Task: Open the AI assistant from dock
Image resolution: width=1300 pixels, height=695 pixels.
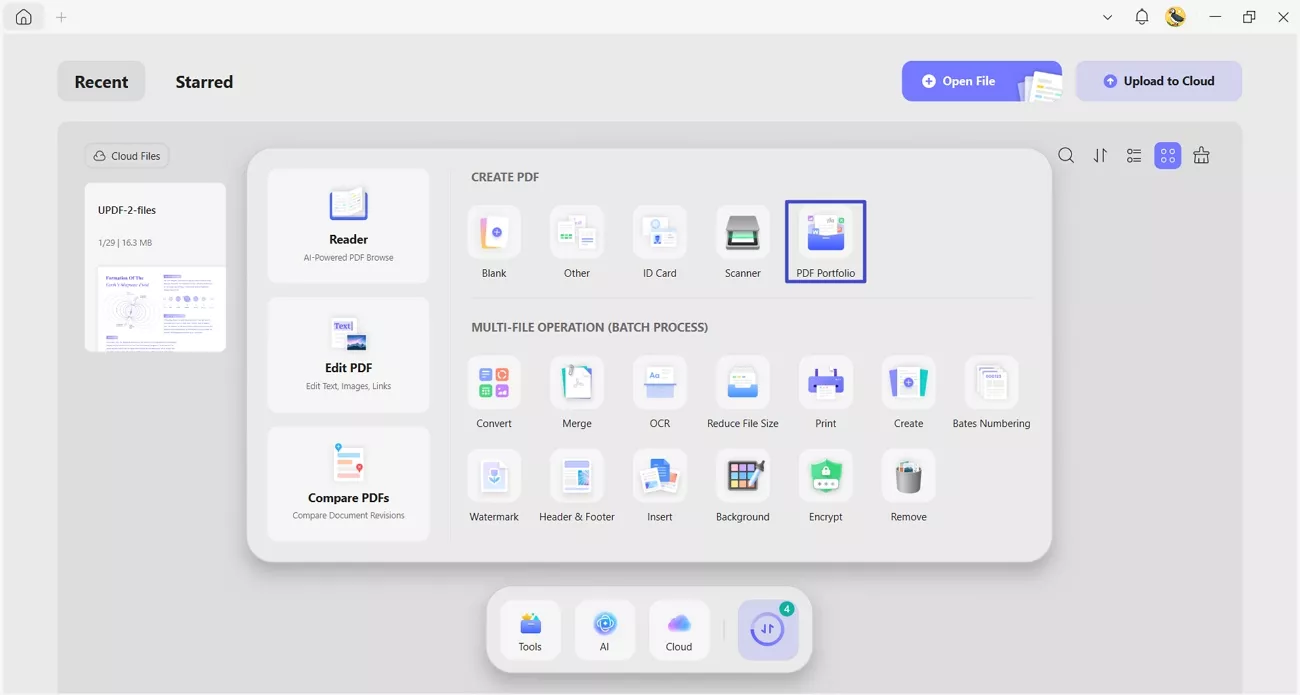Action: (x=605, y=630)
